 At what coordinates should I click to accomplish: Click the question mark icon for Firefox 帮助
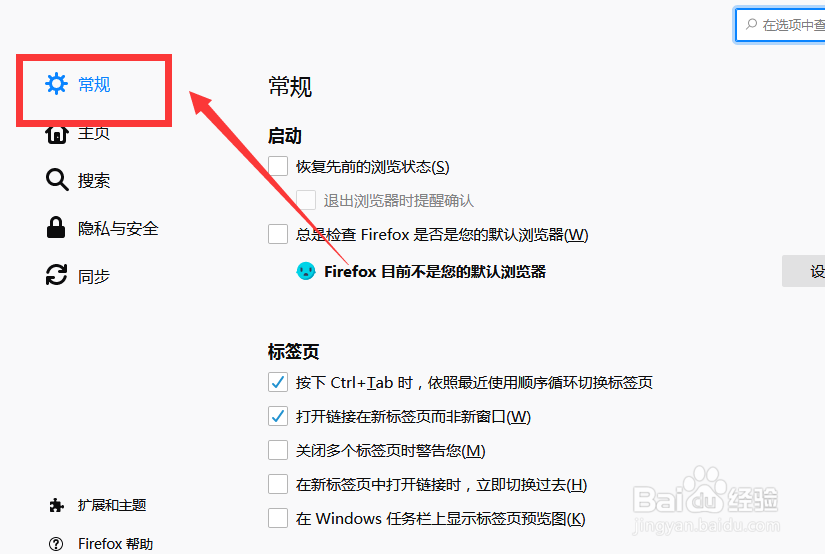pos(56,544)
